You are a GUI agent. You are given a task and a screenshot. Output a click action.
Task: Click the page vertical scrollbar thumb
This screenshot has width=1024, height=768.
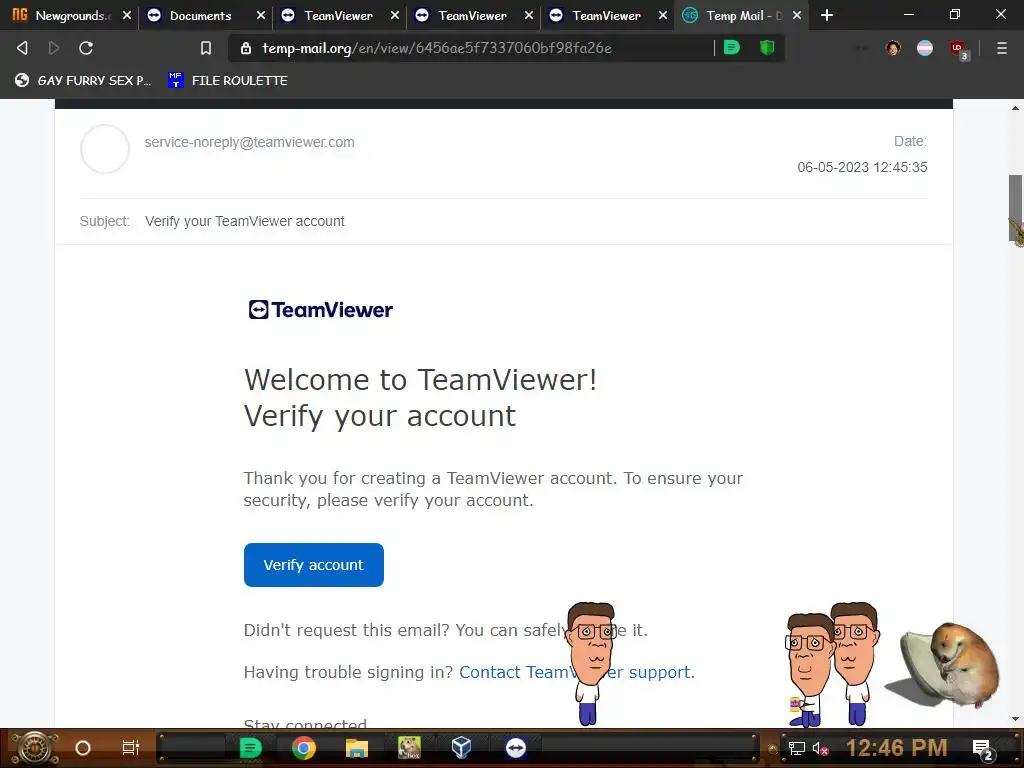tap(1015, 208)
